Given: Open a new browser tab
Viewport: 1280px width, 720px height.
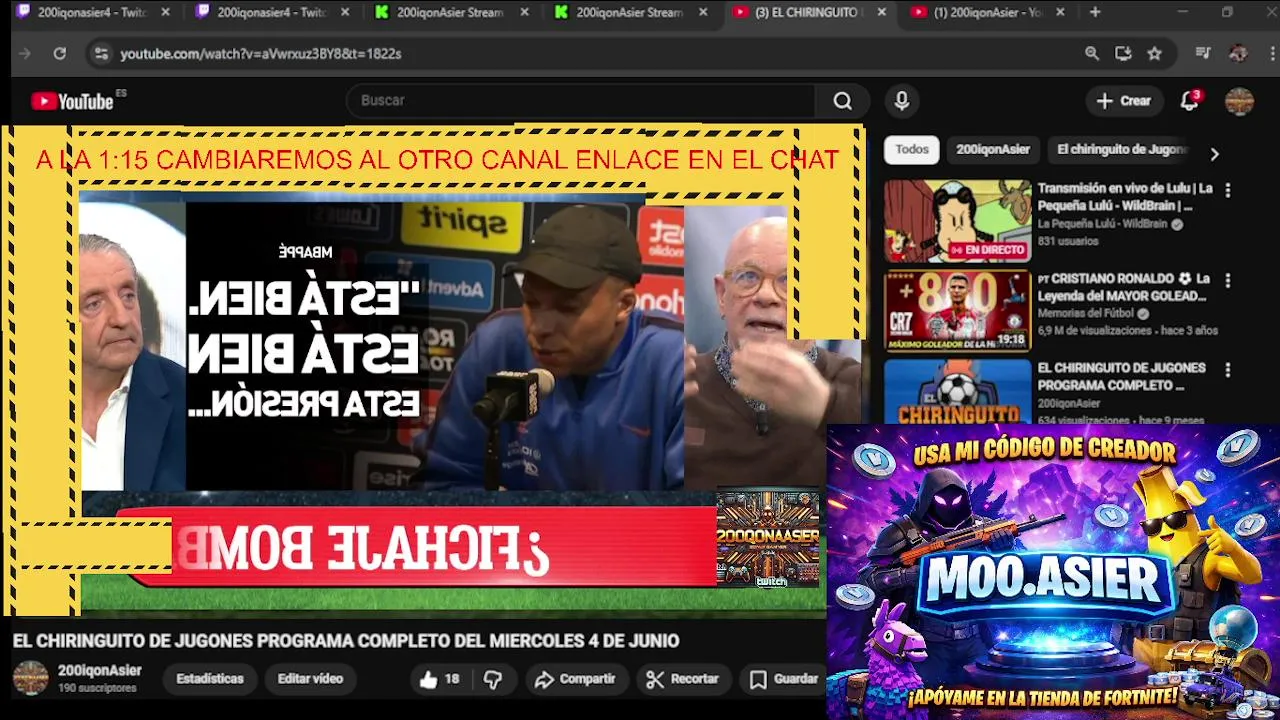Looking at the screenshot, I should [x=1095, y=12].
